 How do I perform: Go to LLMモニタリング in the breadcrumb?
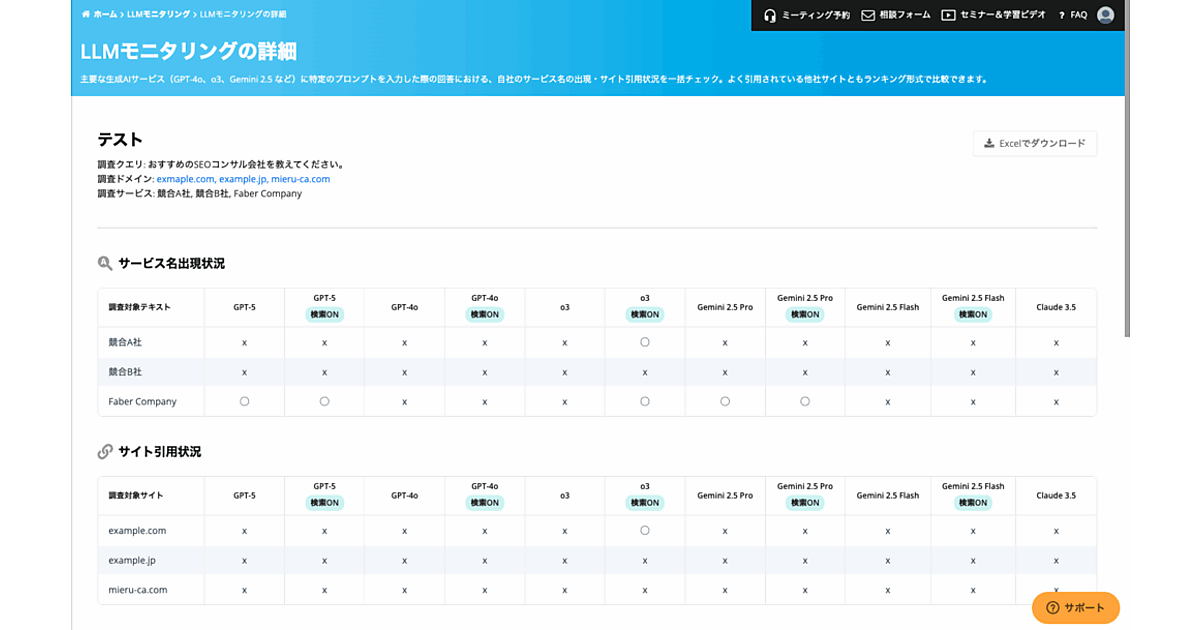(x=160, y=15)
